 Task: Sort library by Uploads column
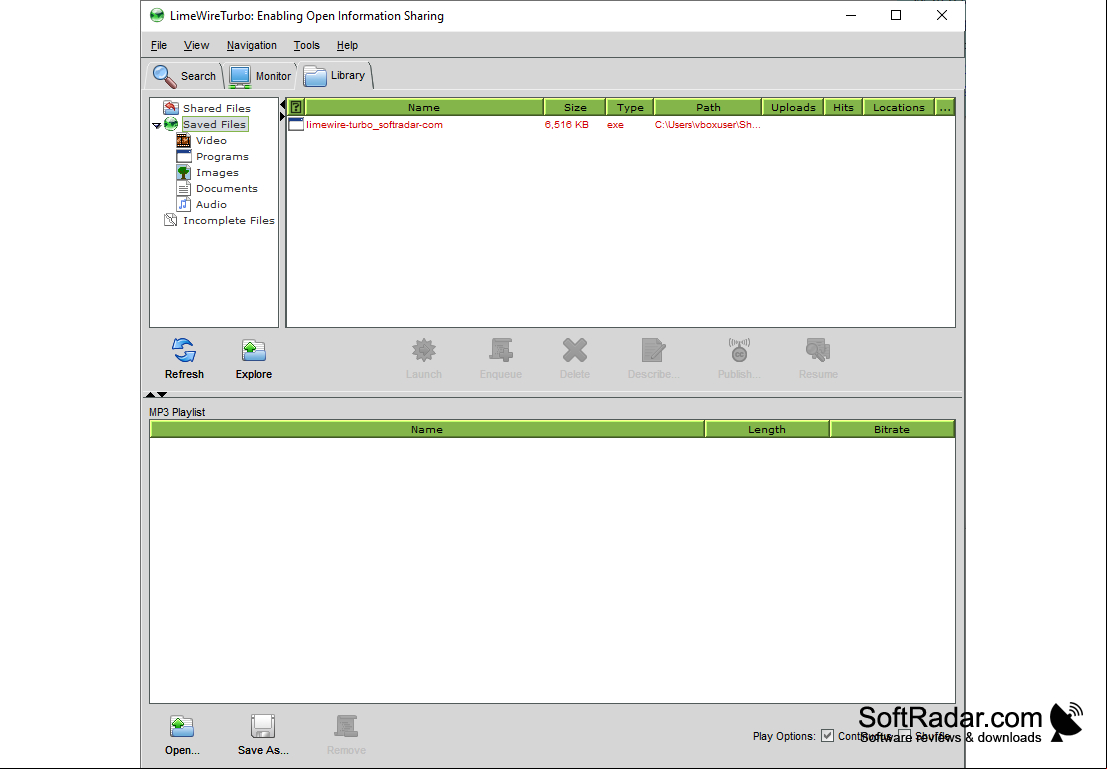[793, 107]
